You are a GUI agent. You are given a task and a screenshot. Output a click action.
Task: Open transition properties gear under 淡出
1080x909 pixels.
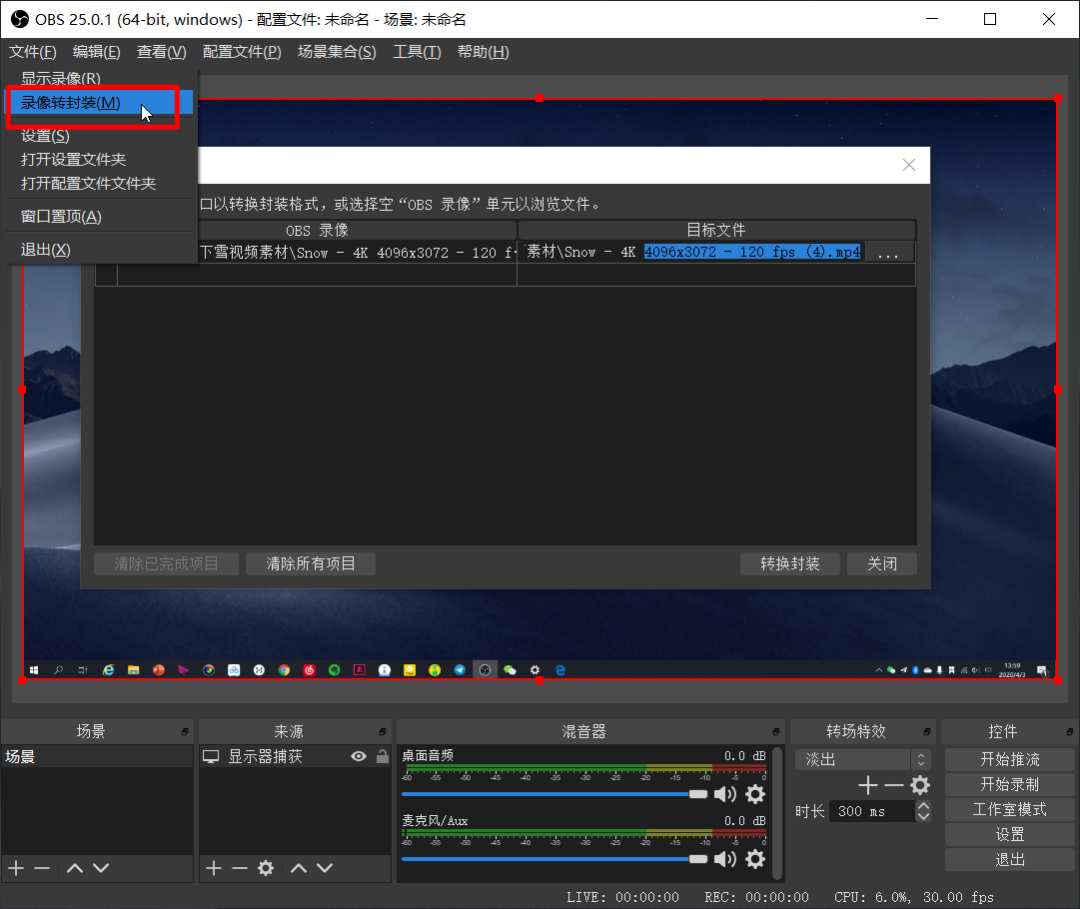click(x=920, y=785)
